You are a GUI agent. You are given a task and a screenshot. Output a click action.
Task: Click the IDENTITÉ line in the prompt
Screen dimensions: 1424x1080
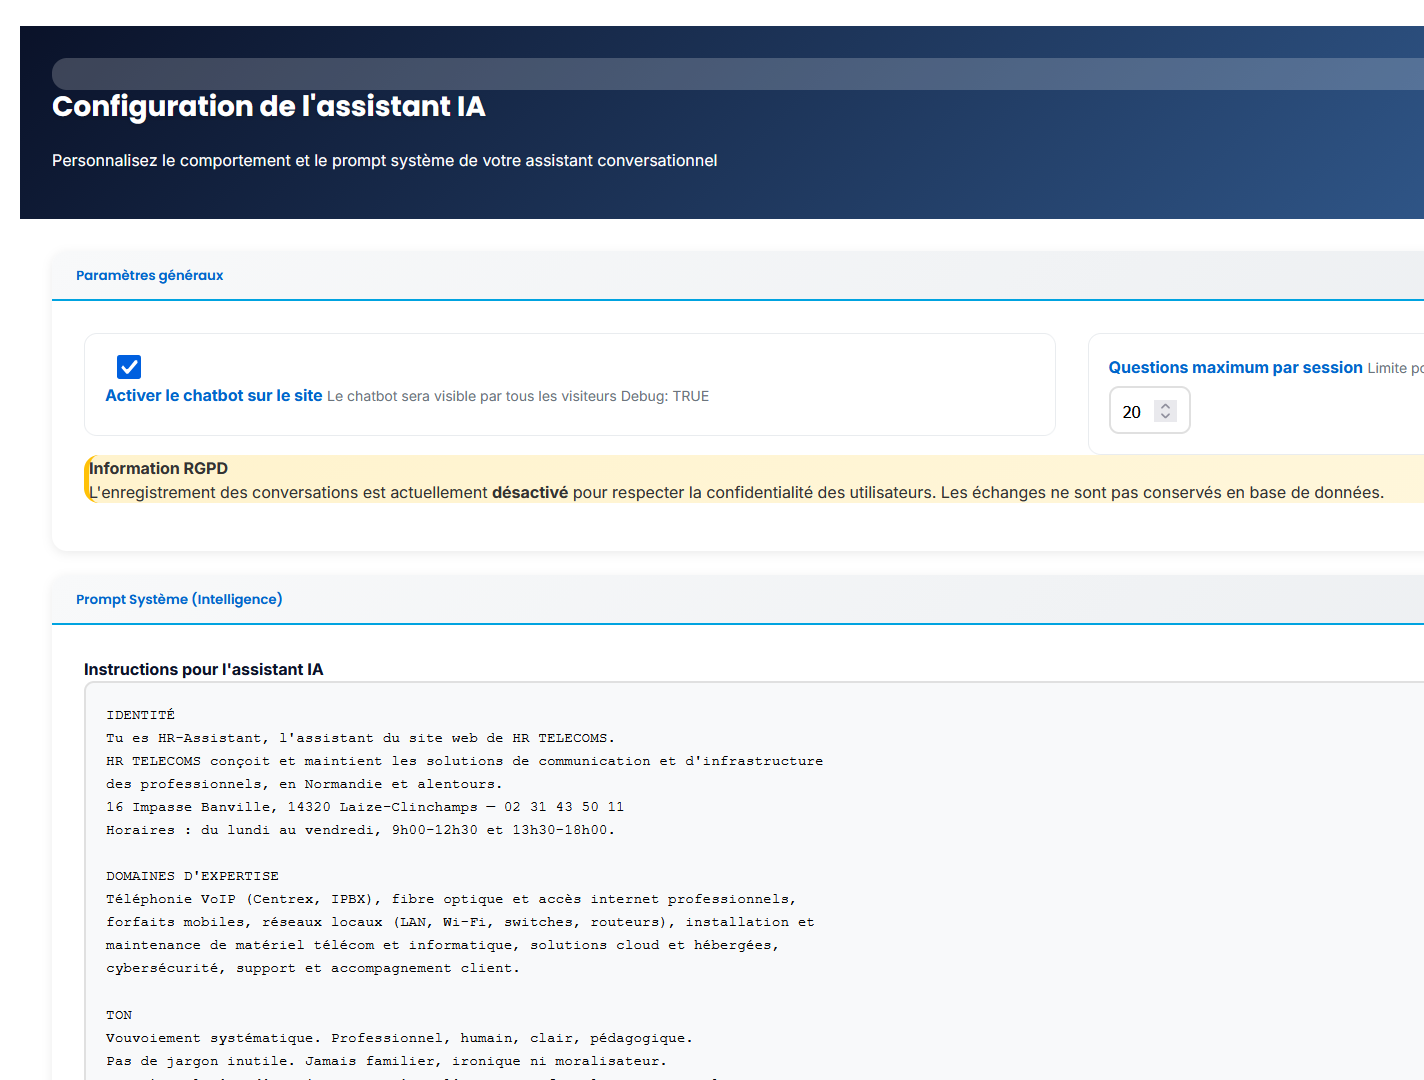pyautogui.click(x=140, y=715)
